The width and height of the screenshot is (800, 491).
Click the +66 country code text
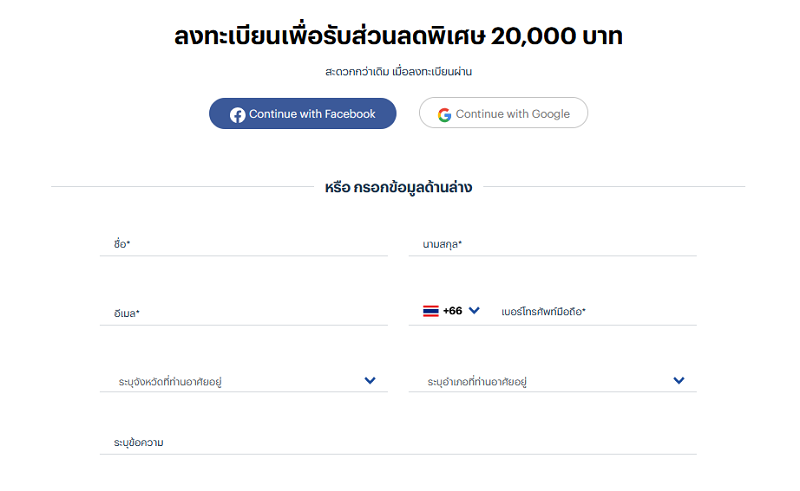click(x=452, y=311)
